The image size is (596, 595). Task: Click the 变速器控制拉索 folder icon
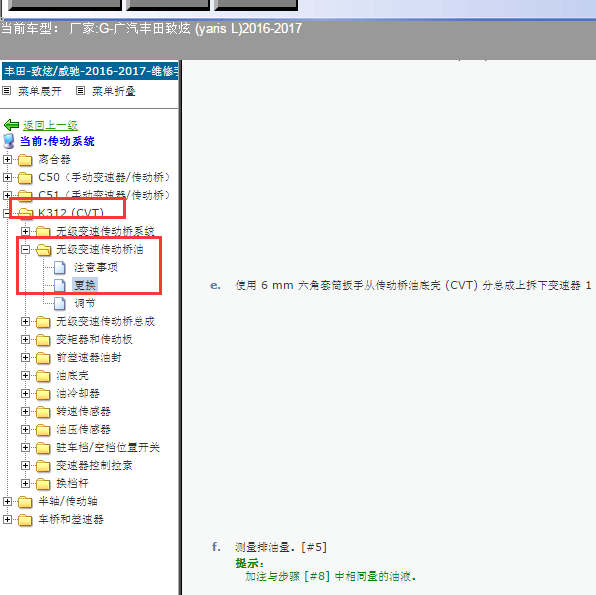pyautogui.click(x=43, y=466)
